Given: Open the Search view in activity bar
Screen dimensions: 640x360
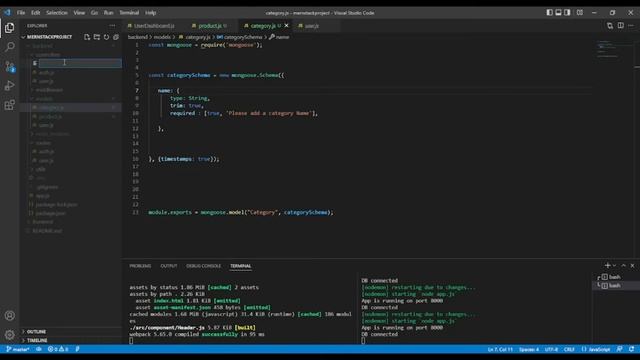Looking at the screenshot, I should tap(9, 47).
